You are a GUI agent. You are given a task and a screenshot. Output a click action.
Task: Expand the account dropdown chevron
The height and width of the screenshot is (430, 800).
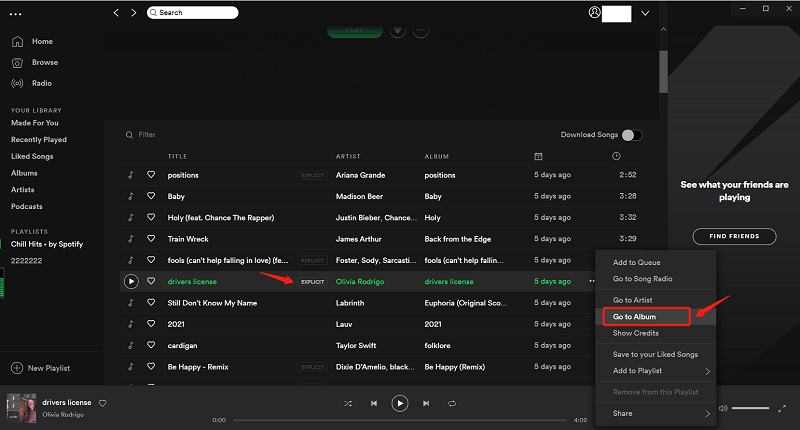645,13
